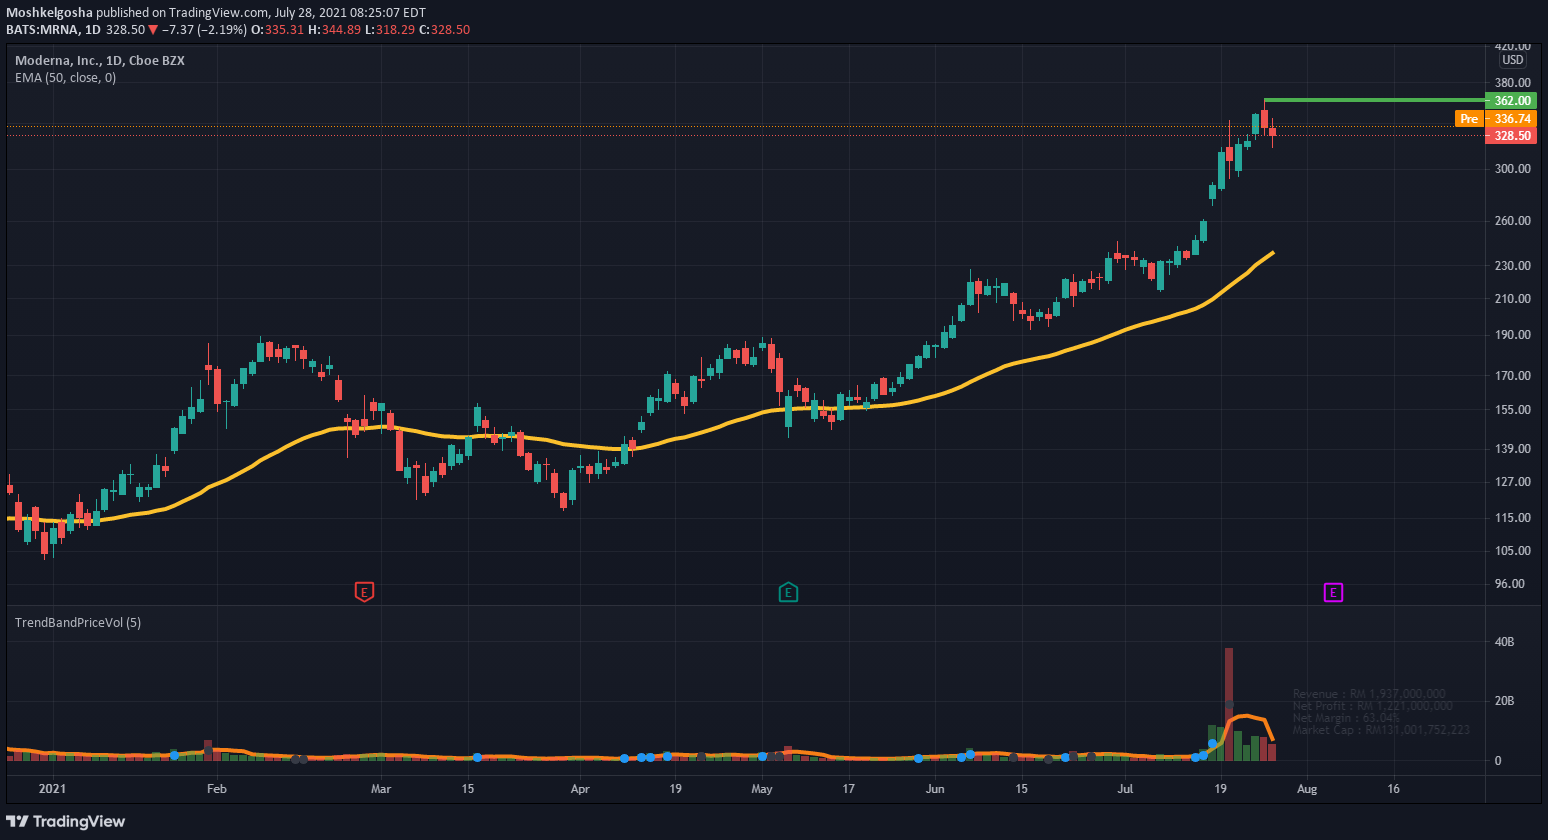This screenshot has height=840, width=1548.
Task: Click the 96.00 price axis value
Action: point(1509,584)
